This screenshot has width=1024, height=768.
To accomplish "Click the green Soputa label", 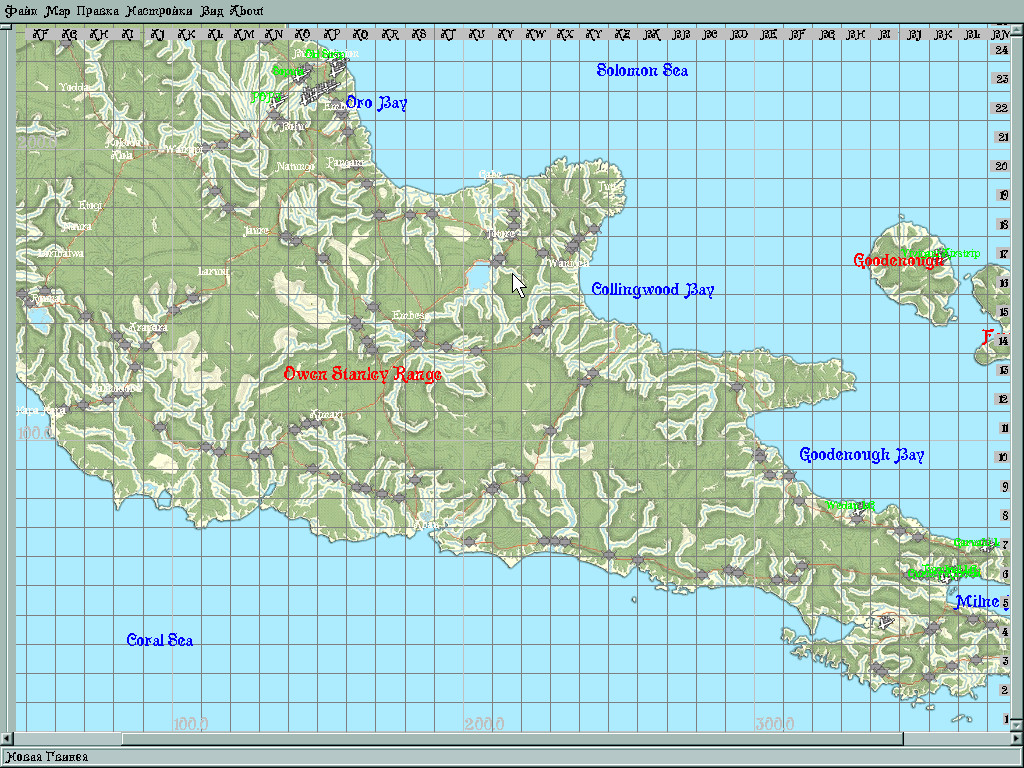I will (288, 71).
